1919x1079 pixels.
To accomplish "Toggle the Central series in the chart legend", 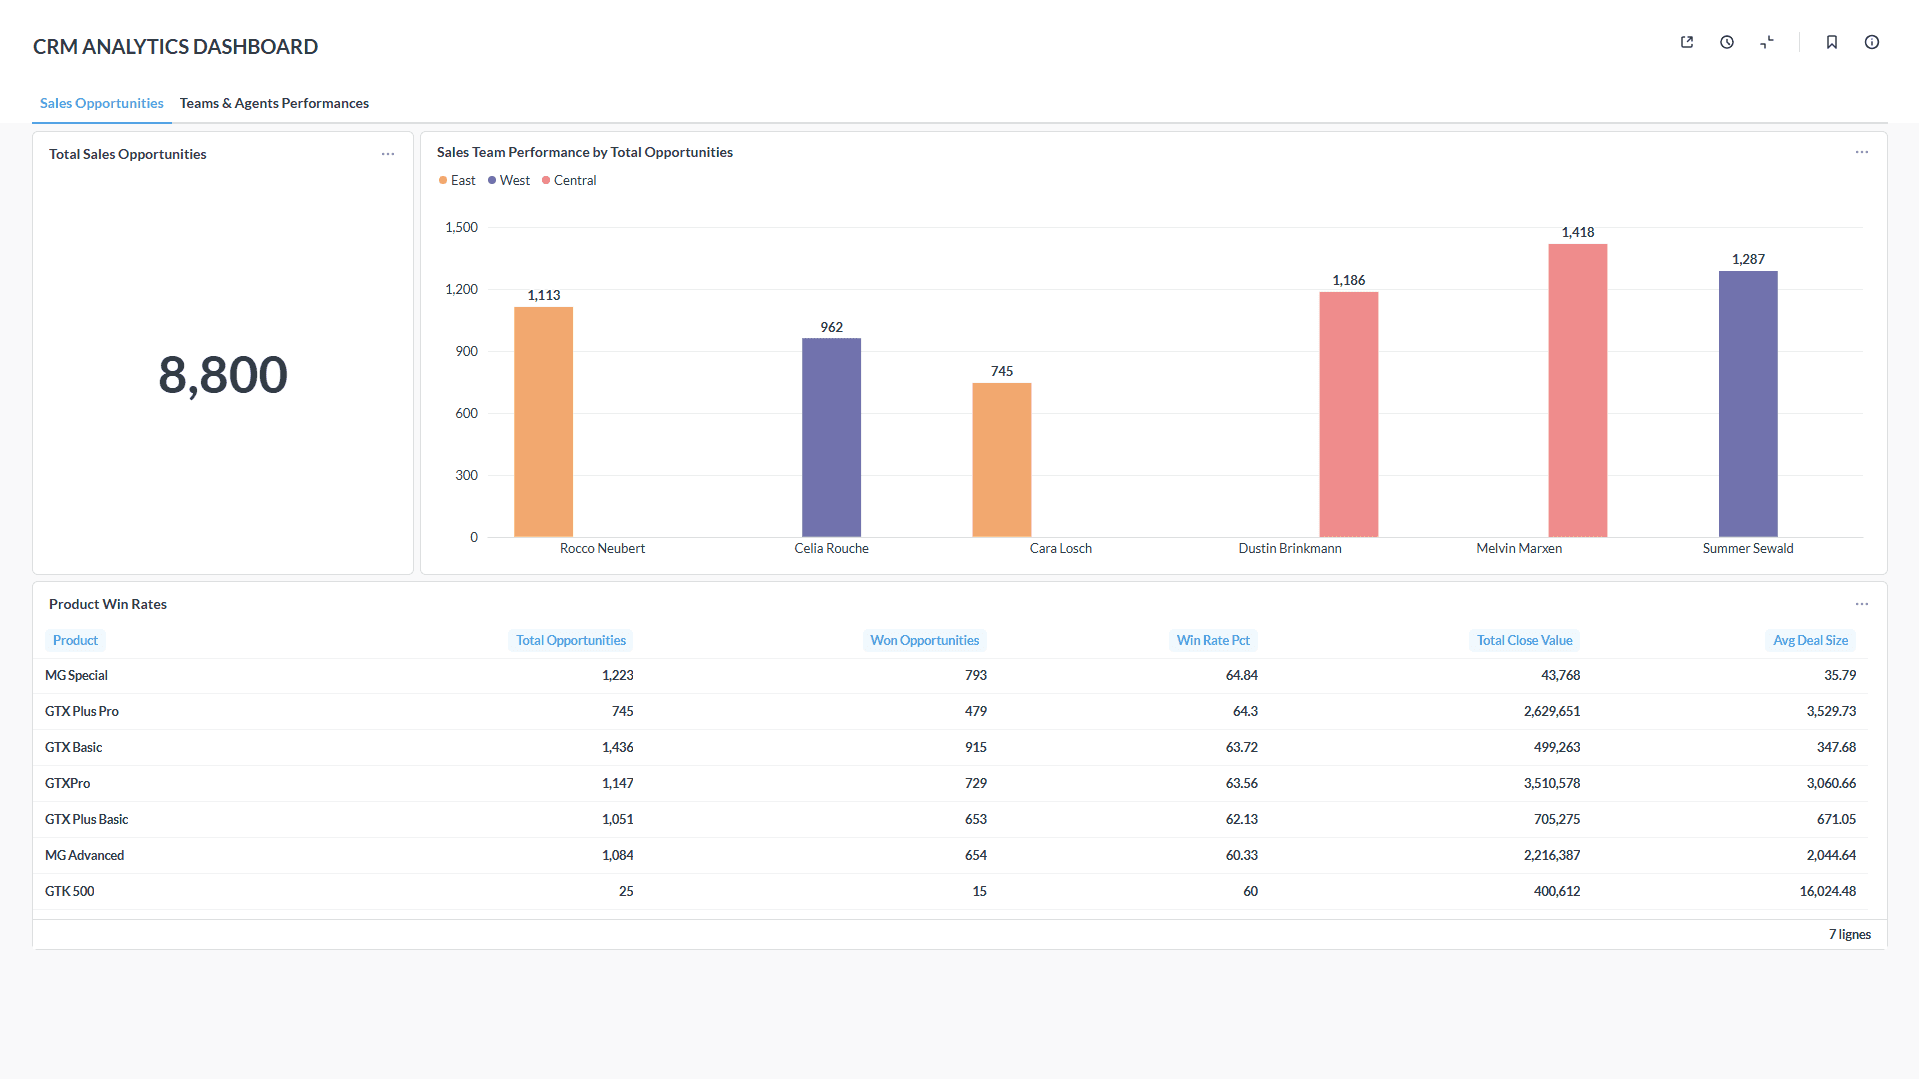I will tap(568, 180).
